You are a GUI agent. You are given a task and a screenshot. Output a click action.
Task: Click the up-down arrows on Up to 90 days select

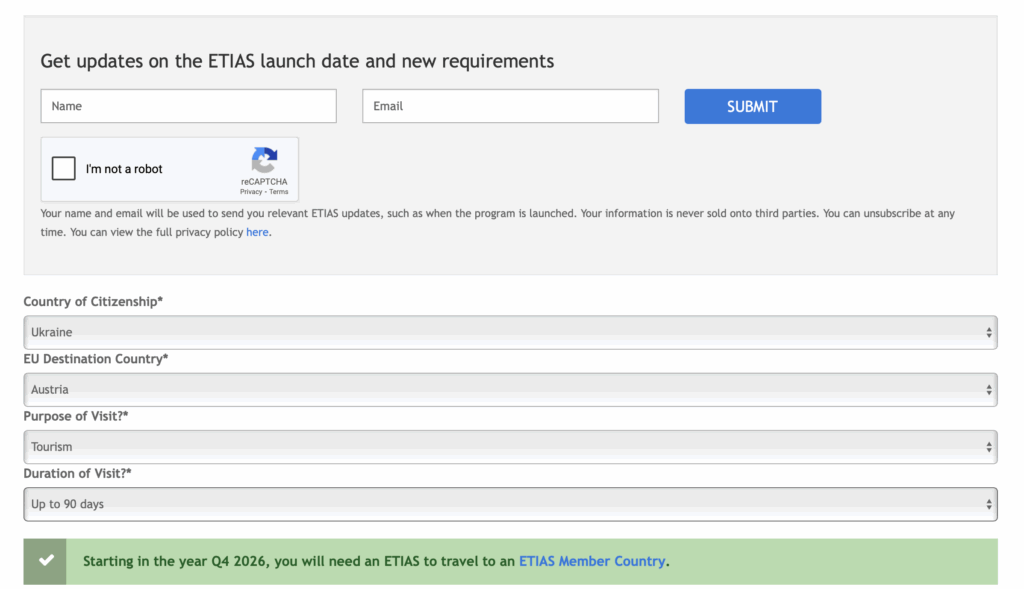tap(989, 504)
